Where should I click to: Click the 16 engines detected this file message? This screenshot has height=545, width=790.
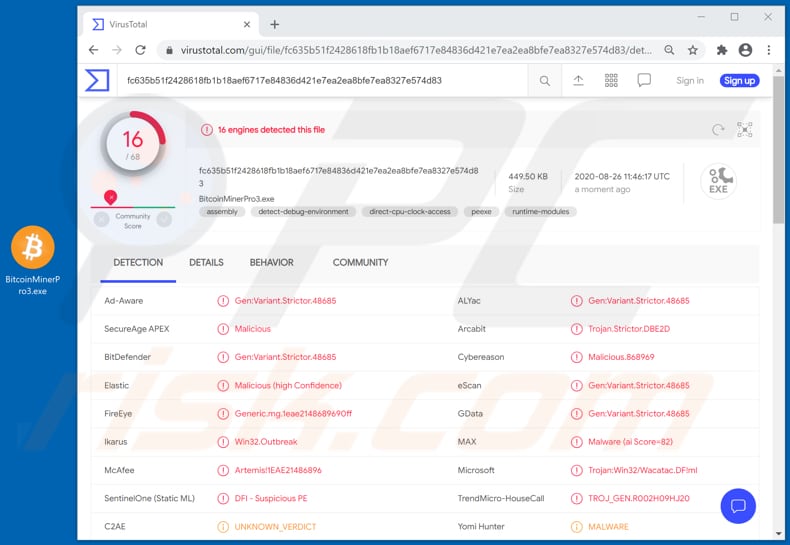tap(272, 130)
